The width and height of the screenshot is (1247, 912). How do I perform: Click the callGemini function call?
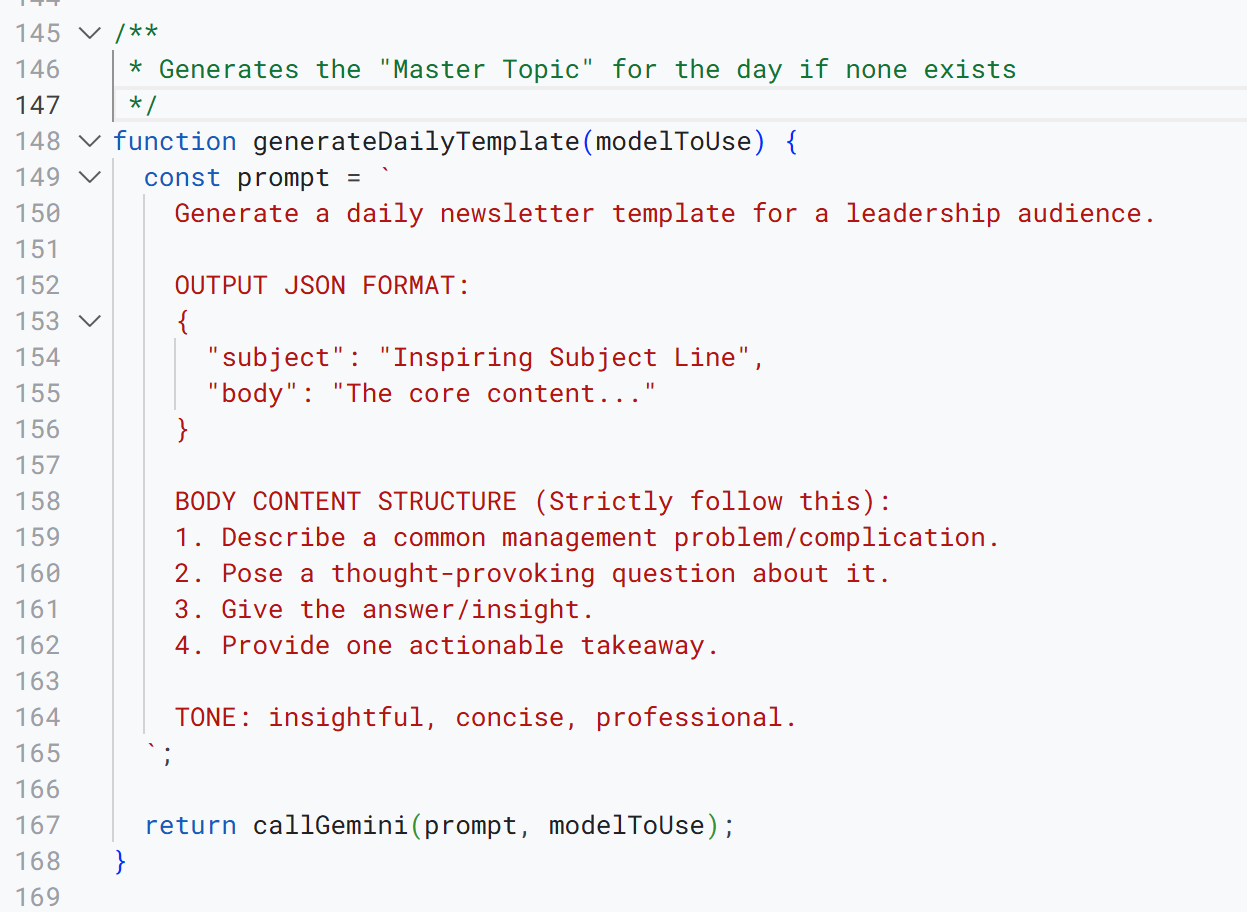point(331,825)
